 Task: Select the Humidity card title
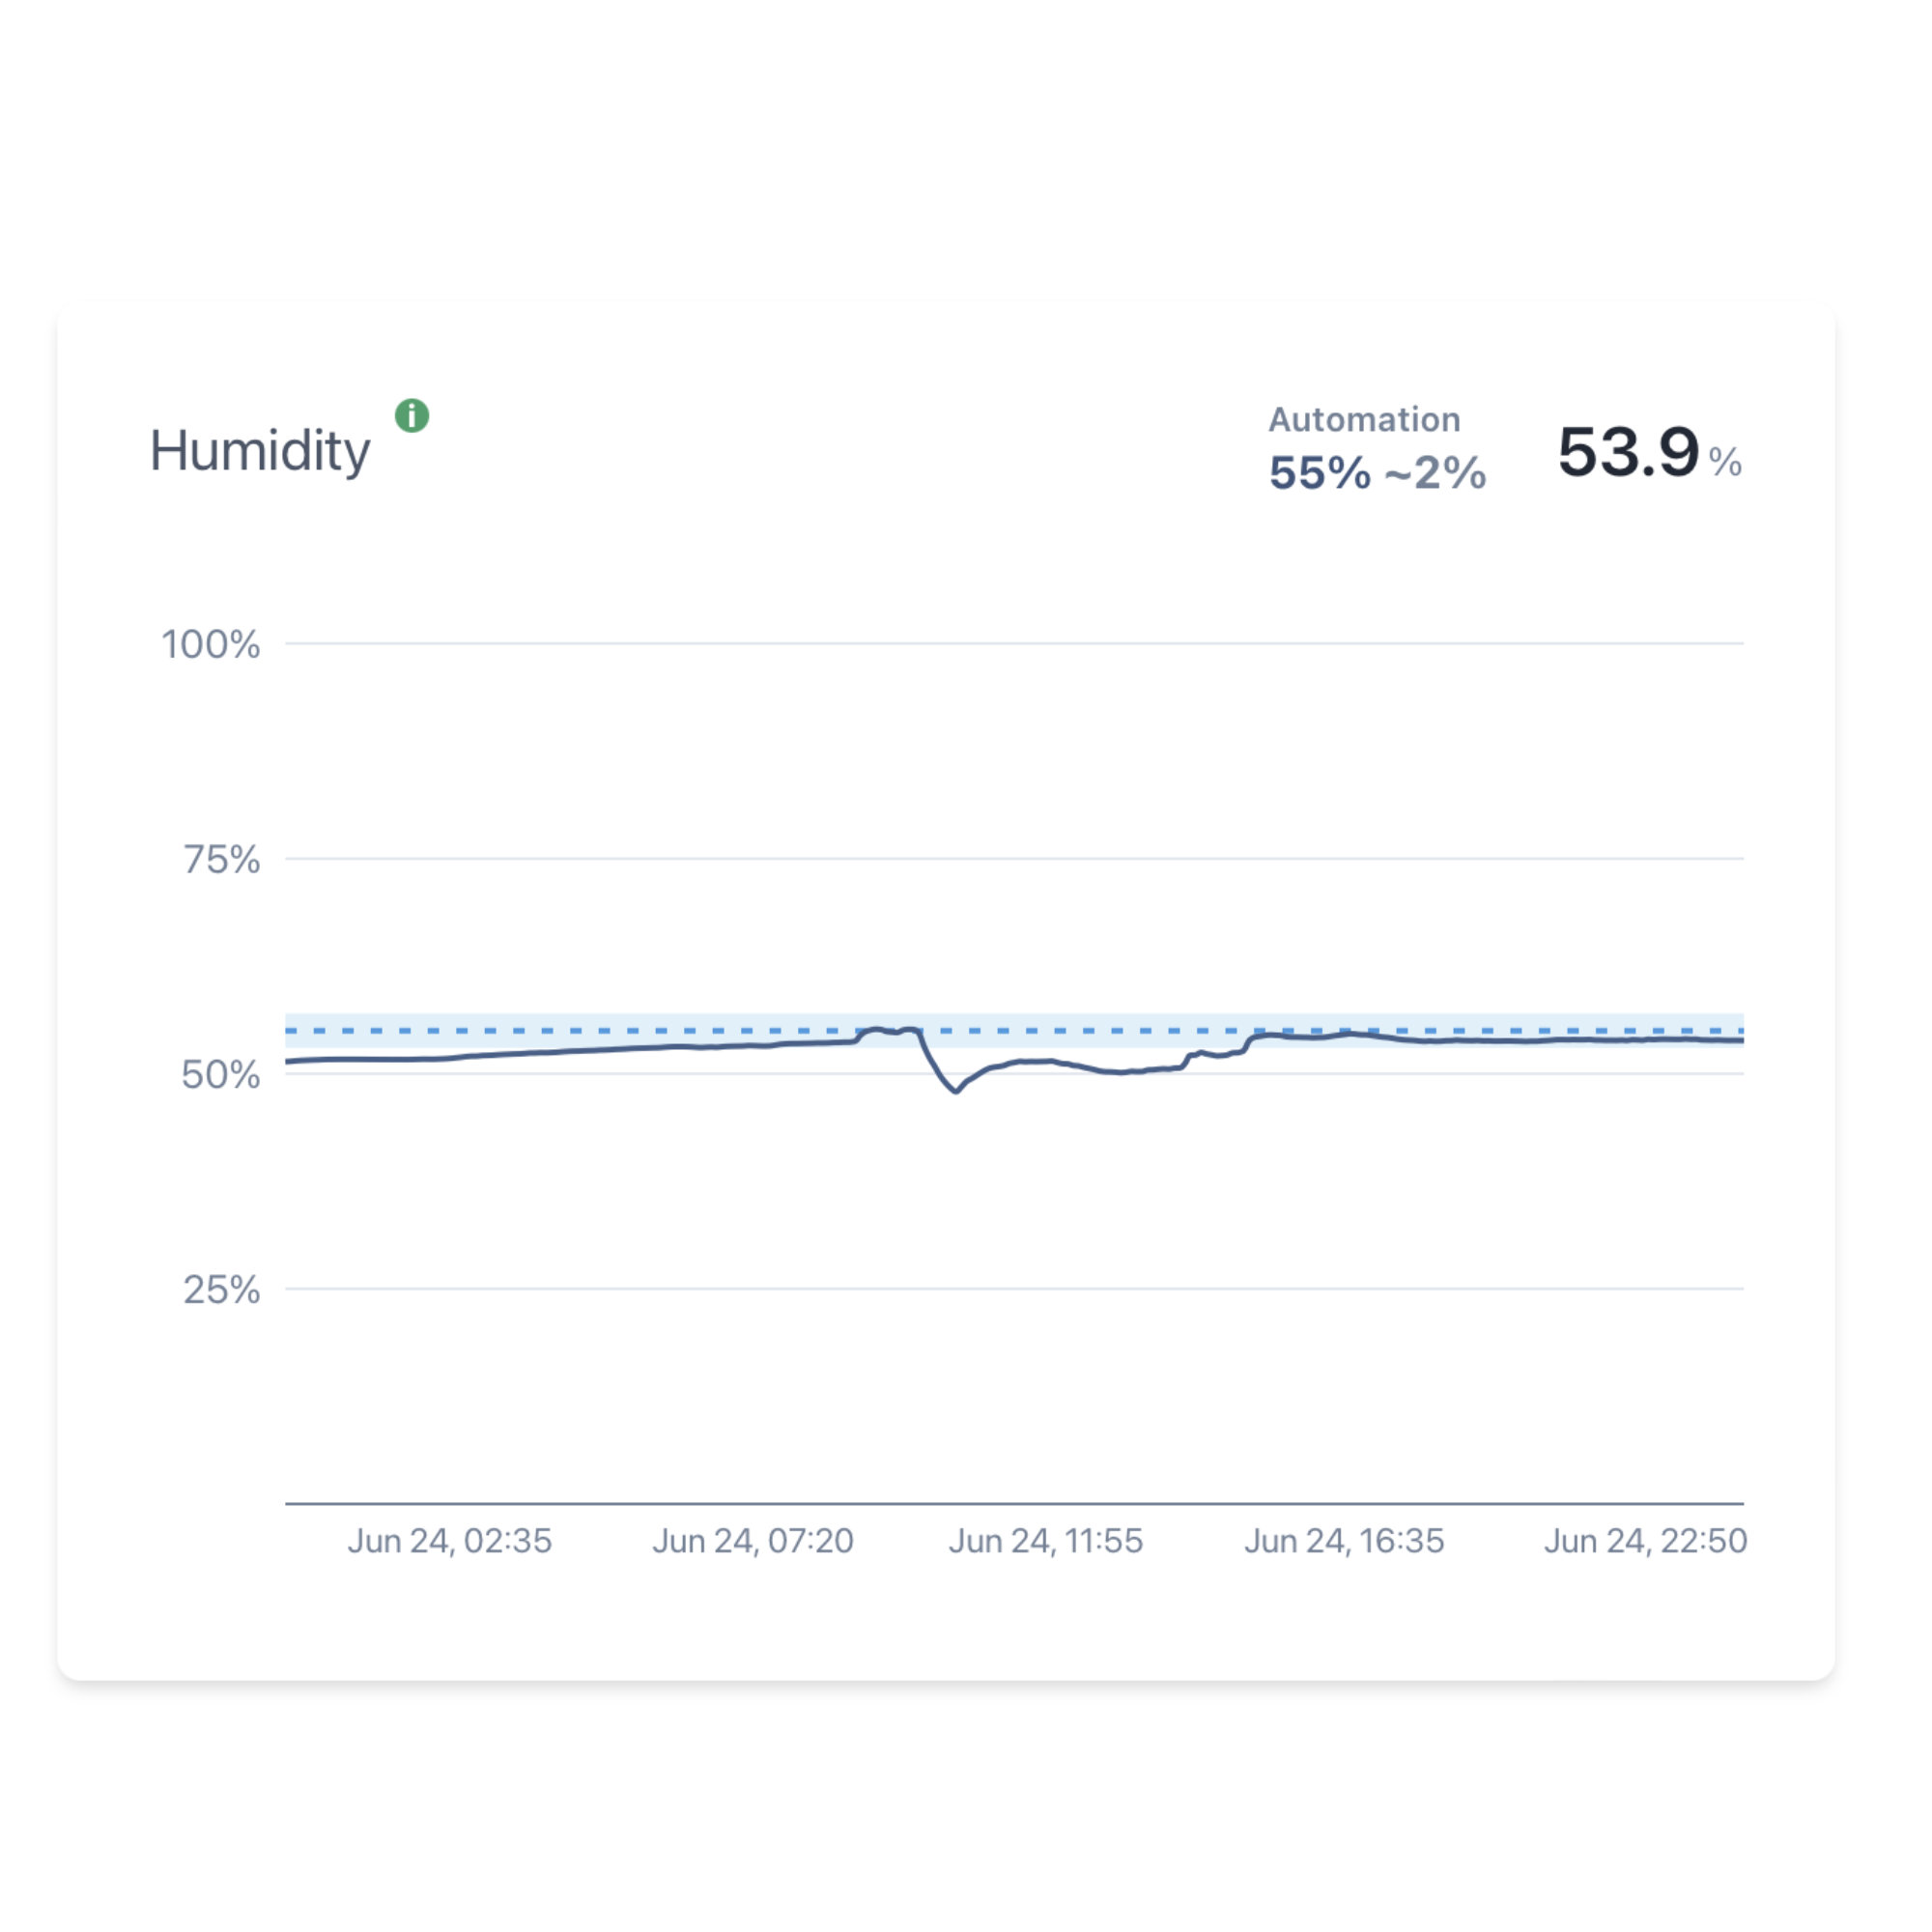tap(260, 451)
